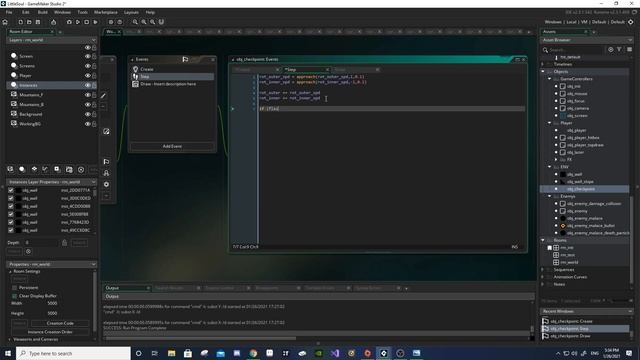Toggle the Persistent room checkbox
The height and width of the screenshot is (360, 640).
click(x=14, y=288)
